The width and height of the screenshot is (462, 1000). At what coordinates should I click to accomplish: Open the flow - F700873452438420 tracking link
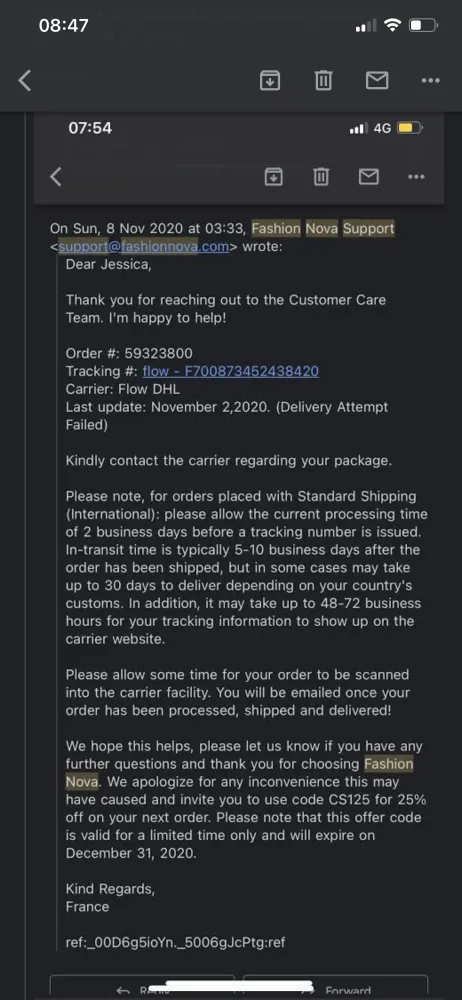(x=230, y=371)
